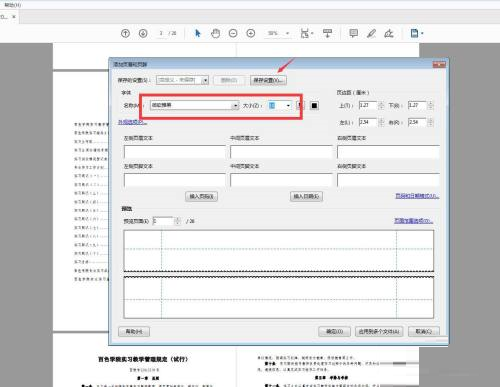Go to next page with down-arrow icon
The width and height of the screenshot is (500, 387).
[x=143, y=33]
